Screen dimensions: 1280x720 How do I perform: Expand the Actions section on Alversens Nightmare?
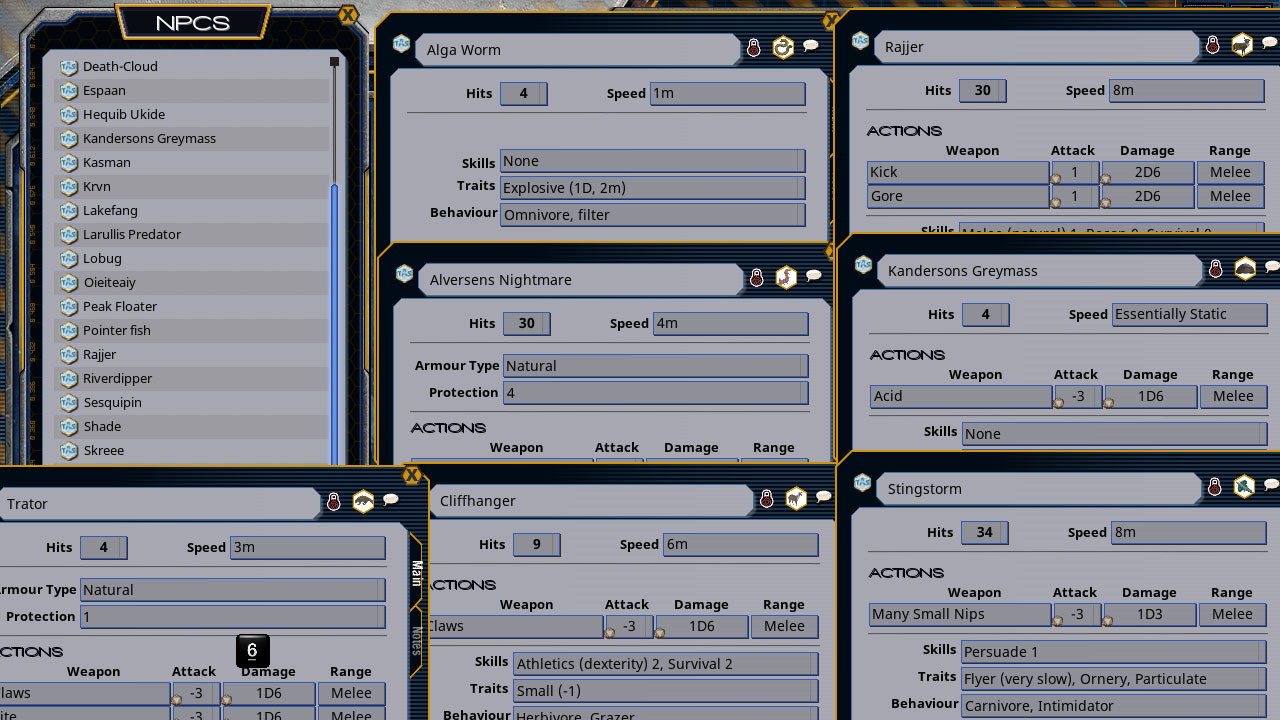[448, 428]
